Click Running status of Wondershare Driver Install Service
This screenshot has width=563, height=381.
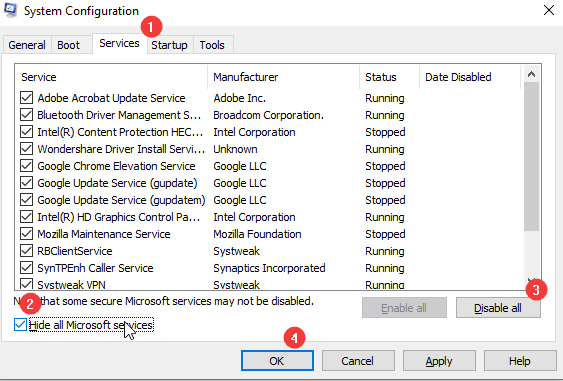[x=385, y=149]
